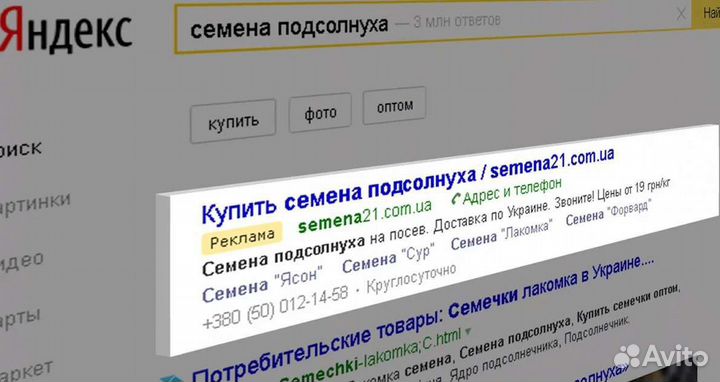Open the Картинки section in sidebar
720x382 pixels.
coord(35,204)
